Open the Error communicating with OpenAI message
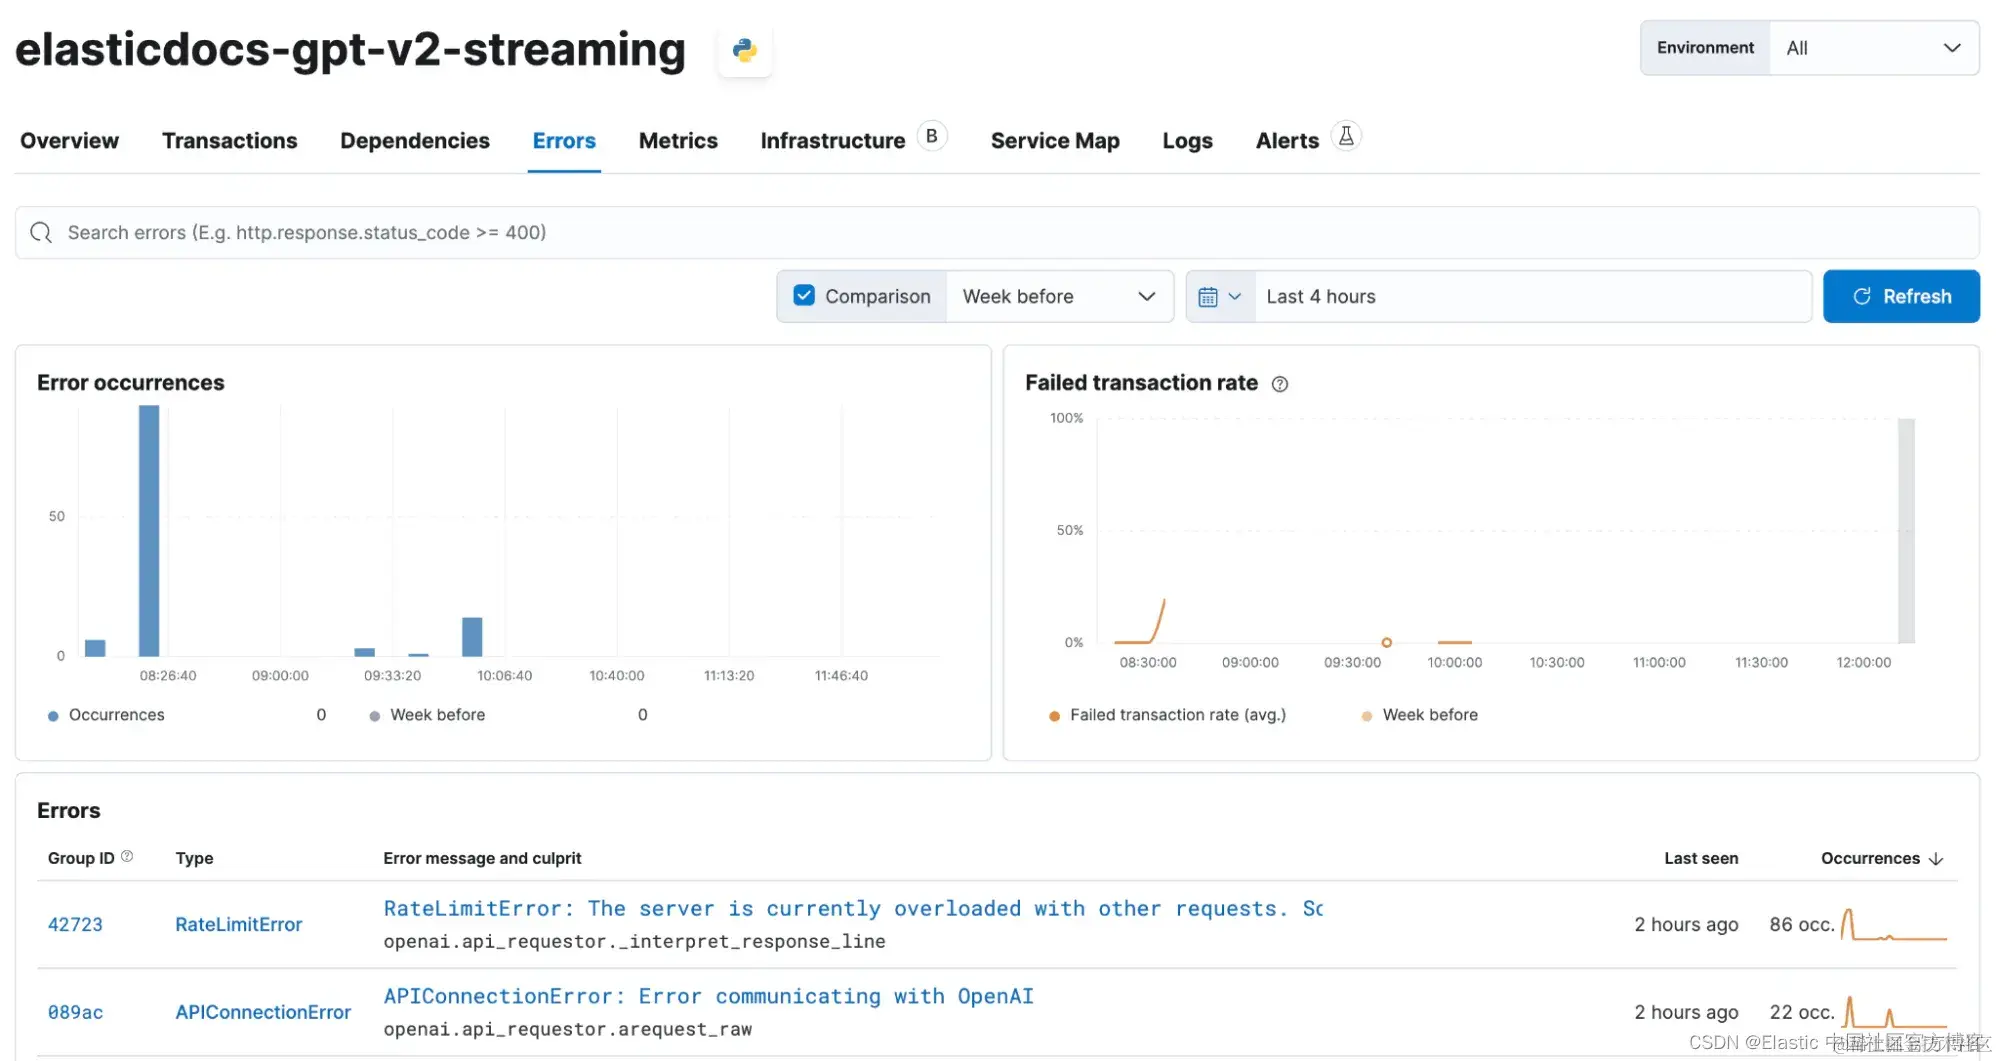This screenshot has width=1999, height=1061. point(708,997)
